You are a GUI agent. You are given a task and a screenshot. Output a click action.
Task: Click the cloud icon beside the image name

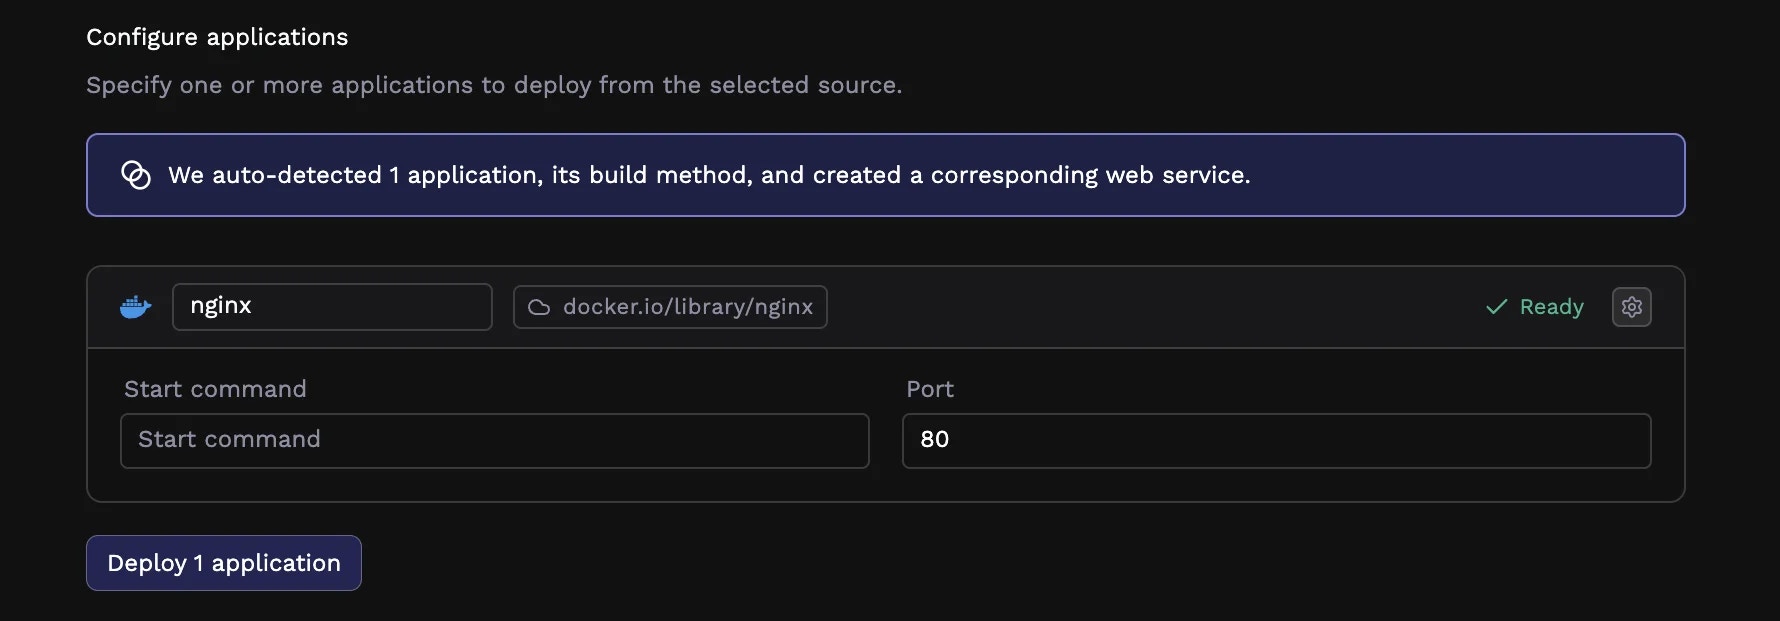pos(538,307)
